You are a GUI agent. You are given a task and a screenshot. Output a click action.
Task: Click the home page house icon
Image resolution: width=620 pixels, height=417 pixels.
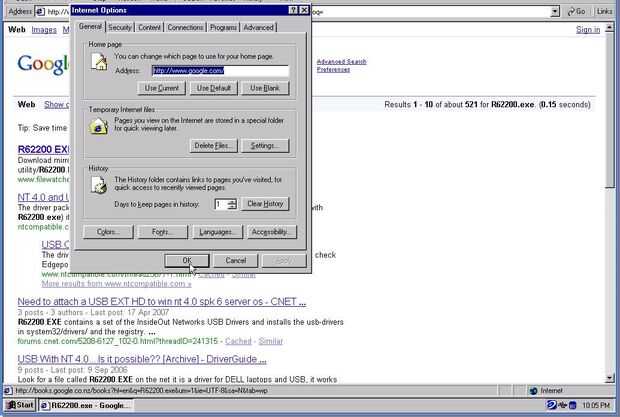(x=99, y=62)
